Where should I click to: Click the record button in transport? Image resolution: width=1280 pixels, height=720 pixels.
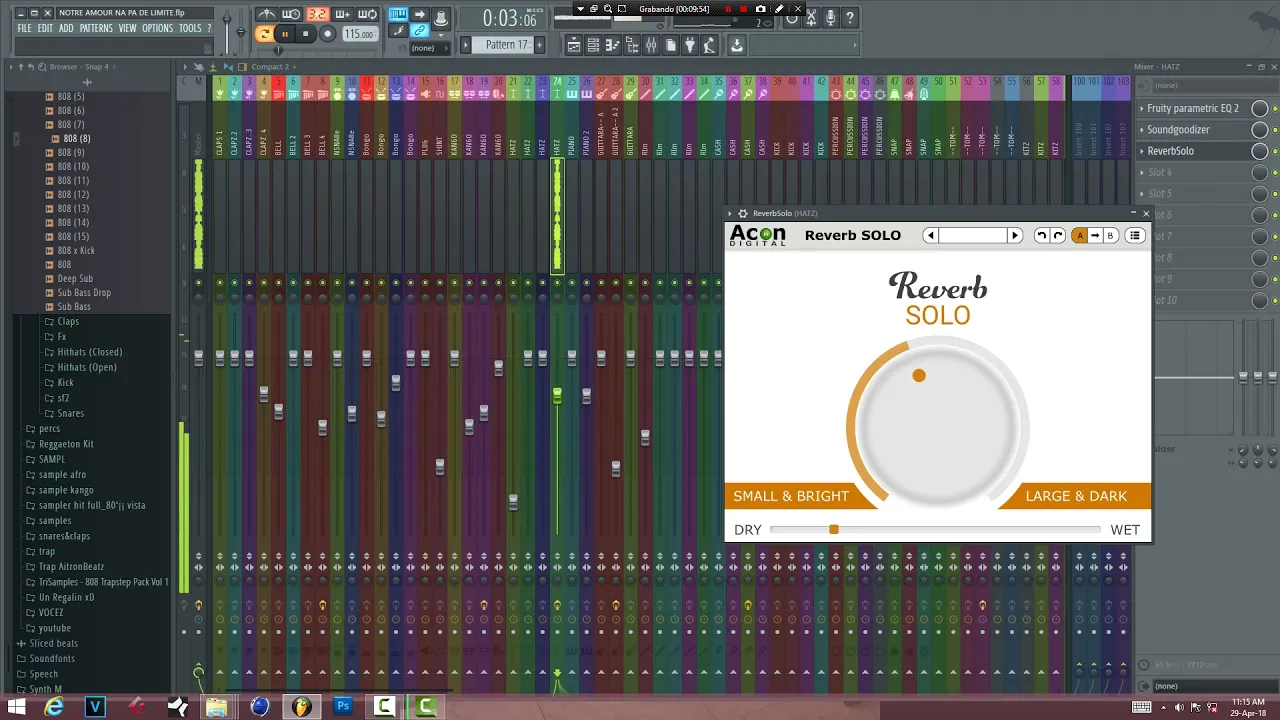coord(327,34)
